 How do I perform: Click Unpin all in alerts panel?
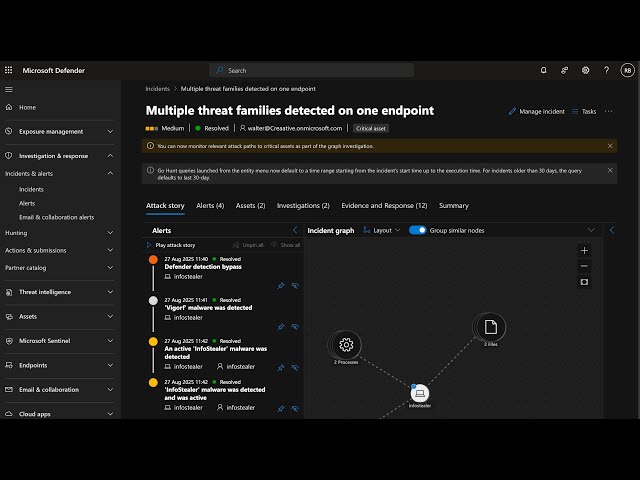[x=248, y=245]
